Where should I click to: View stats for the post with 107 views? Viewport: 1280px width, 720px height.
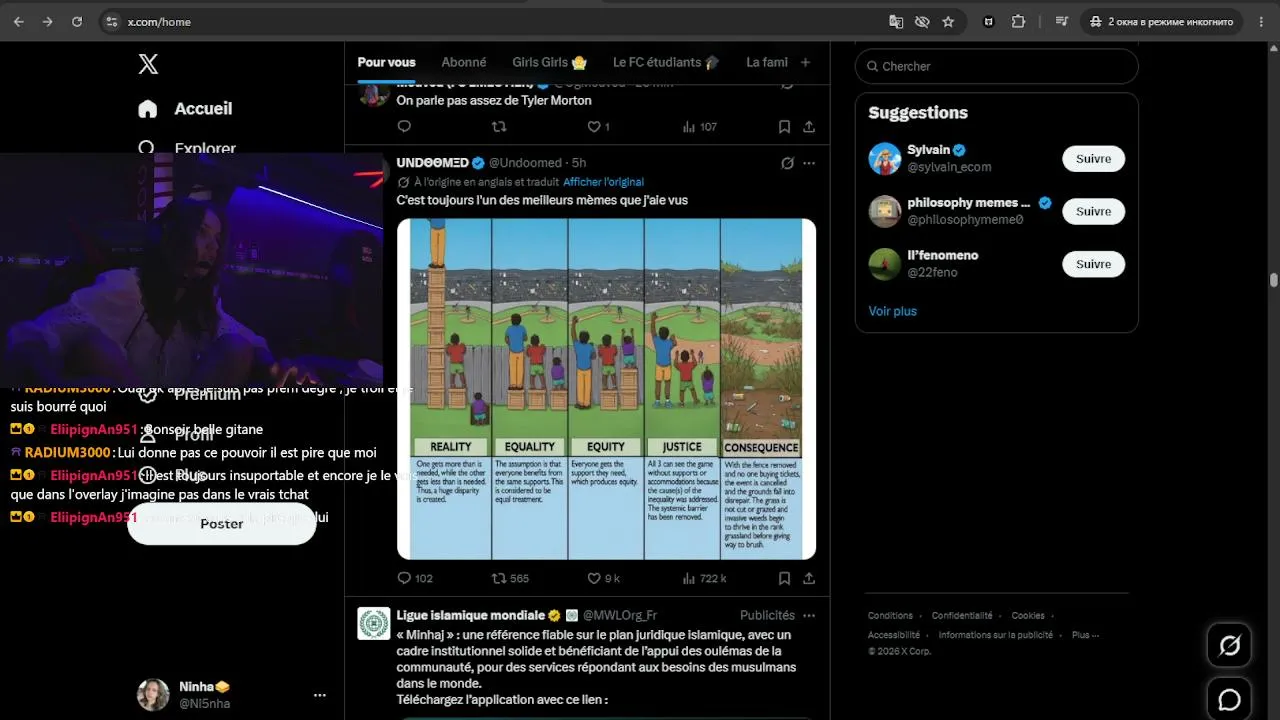(700, 127)
